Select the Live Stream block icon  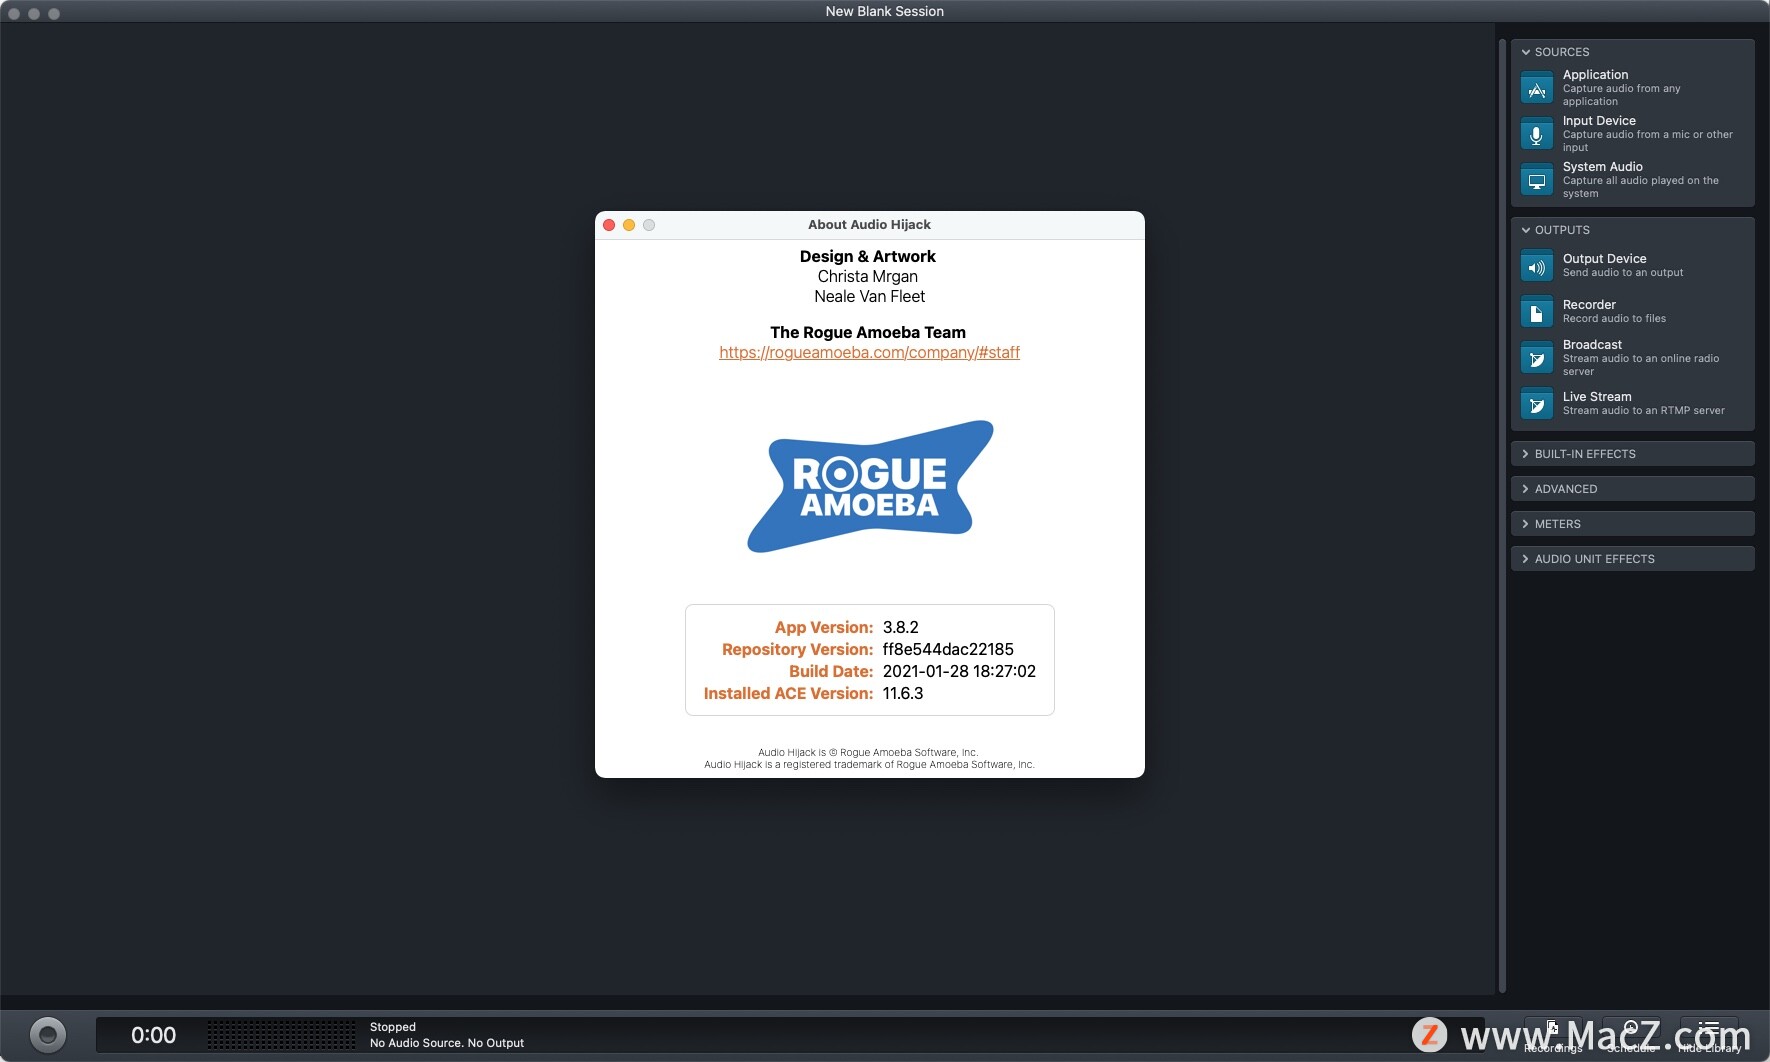click(x=1536, y=404)
